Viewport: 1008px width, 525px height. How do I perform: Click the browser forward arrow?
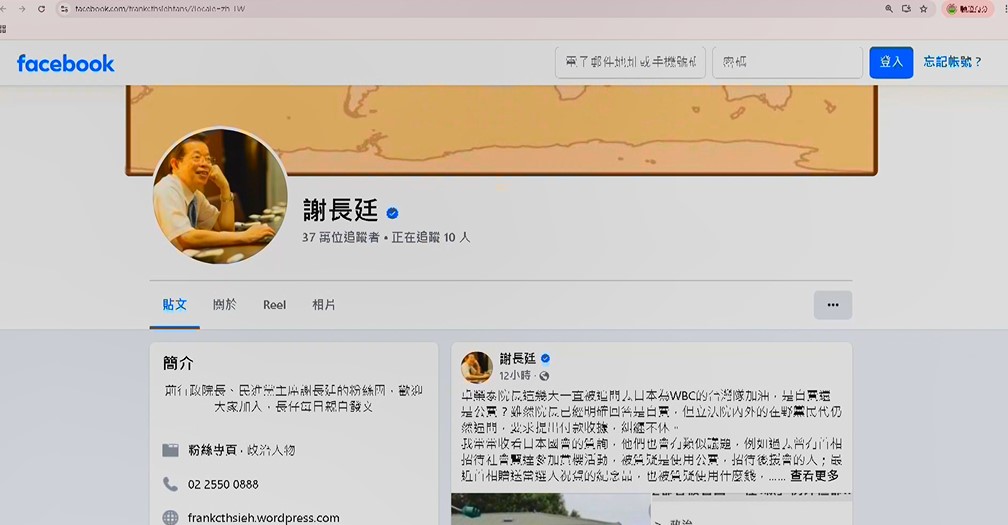pyautogui.click(x=22, y=9)
